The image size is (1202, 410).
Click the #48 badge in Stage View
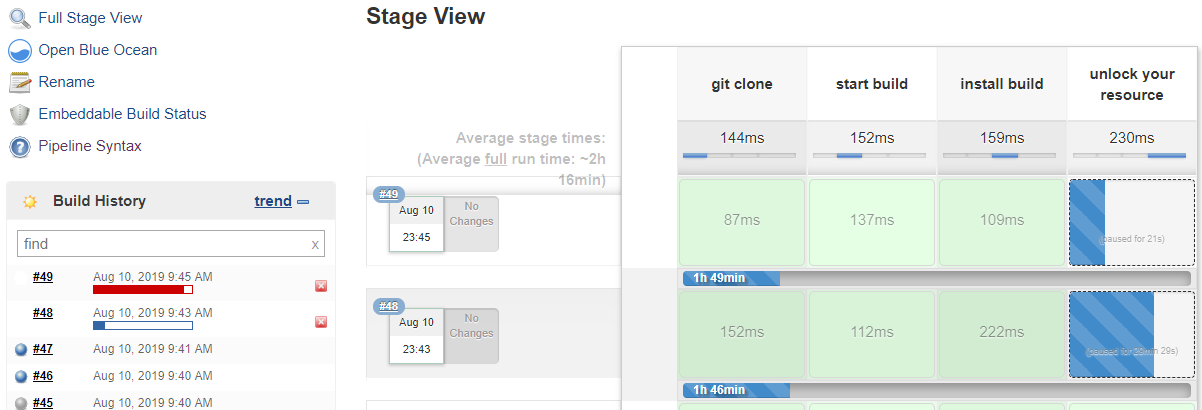(389, 307)
